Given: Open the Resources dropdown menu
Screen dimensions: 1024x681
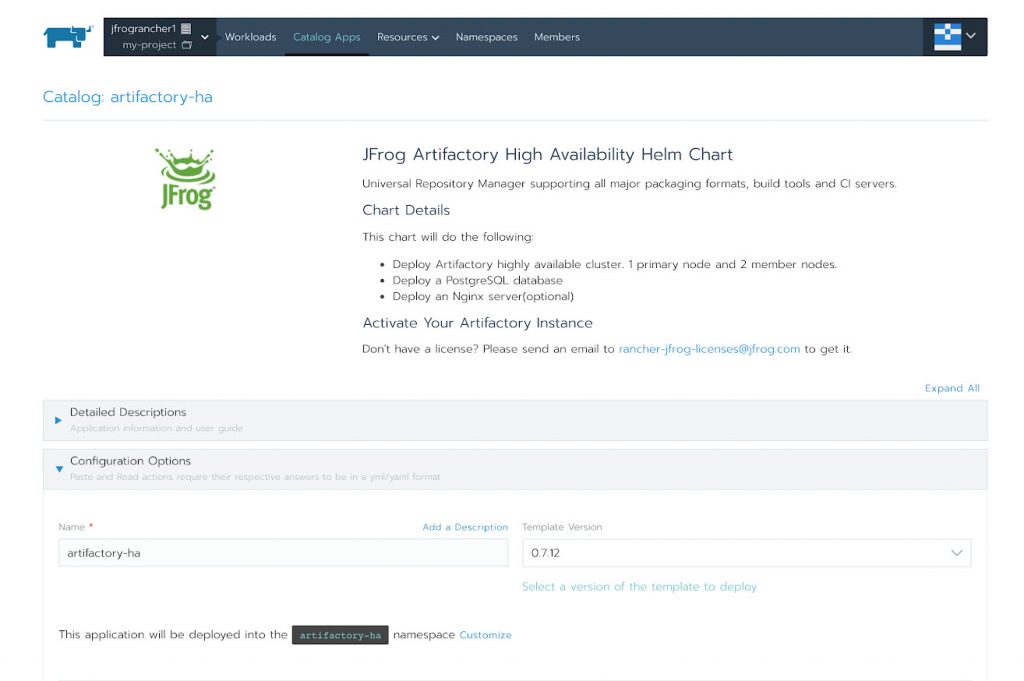Looking at the screenshot, I should pos(407,37).
